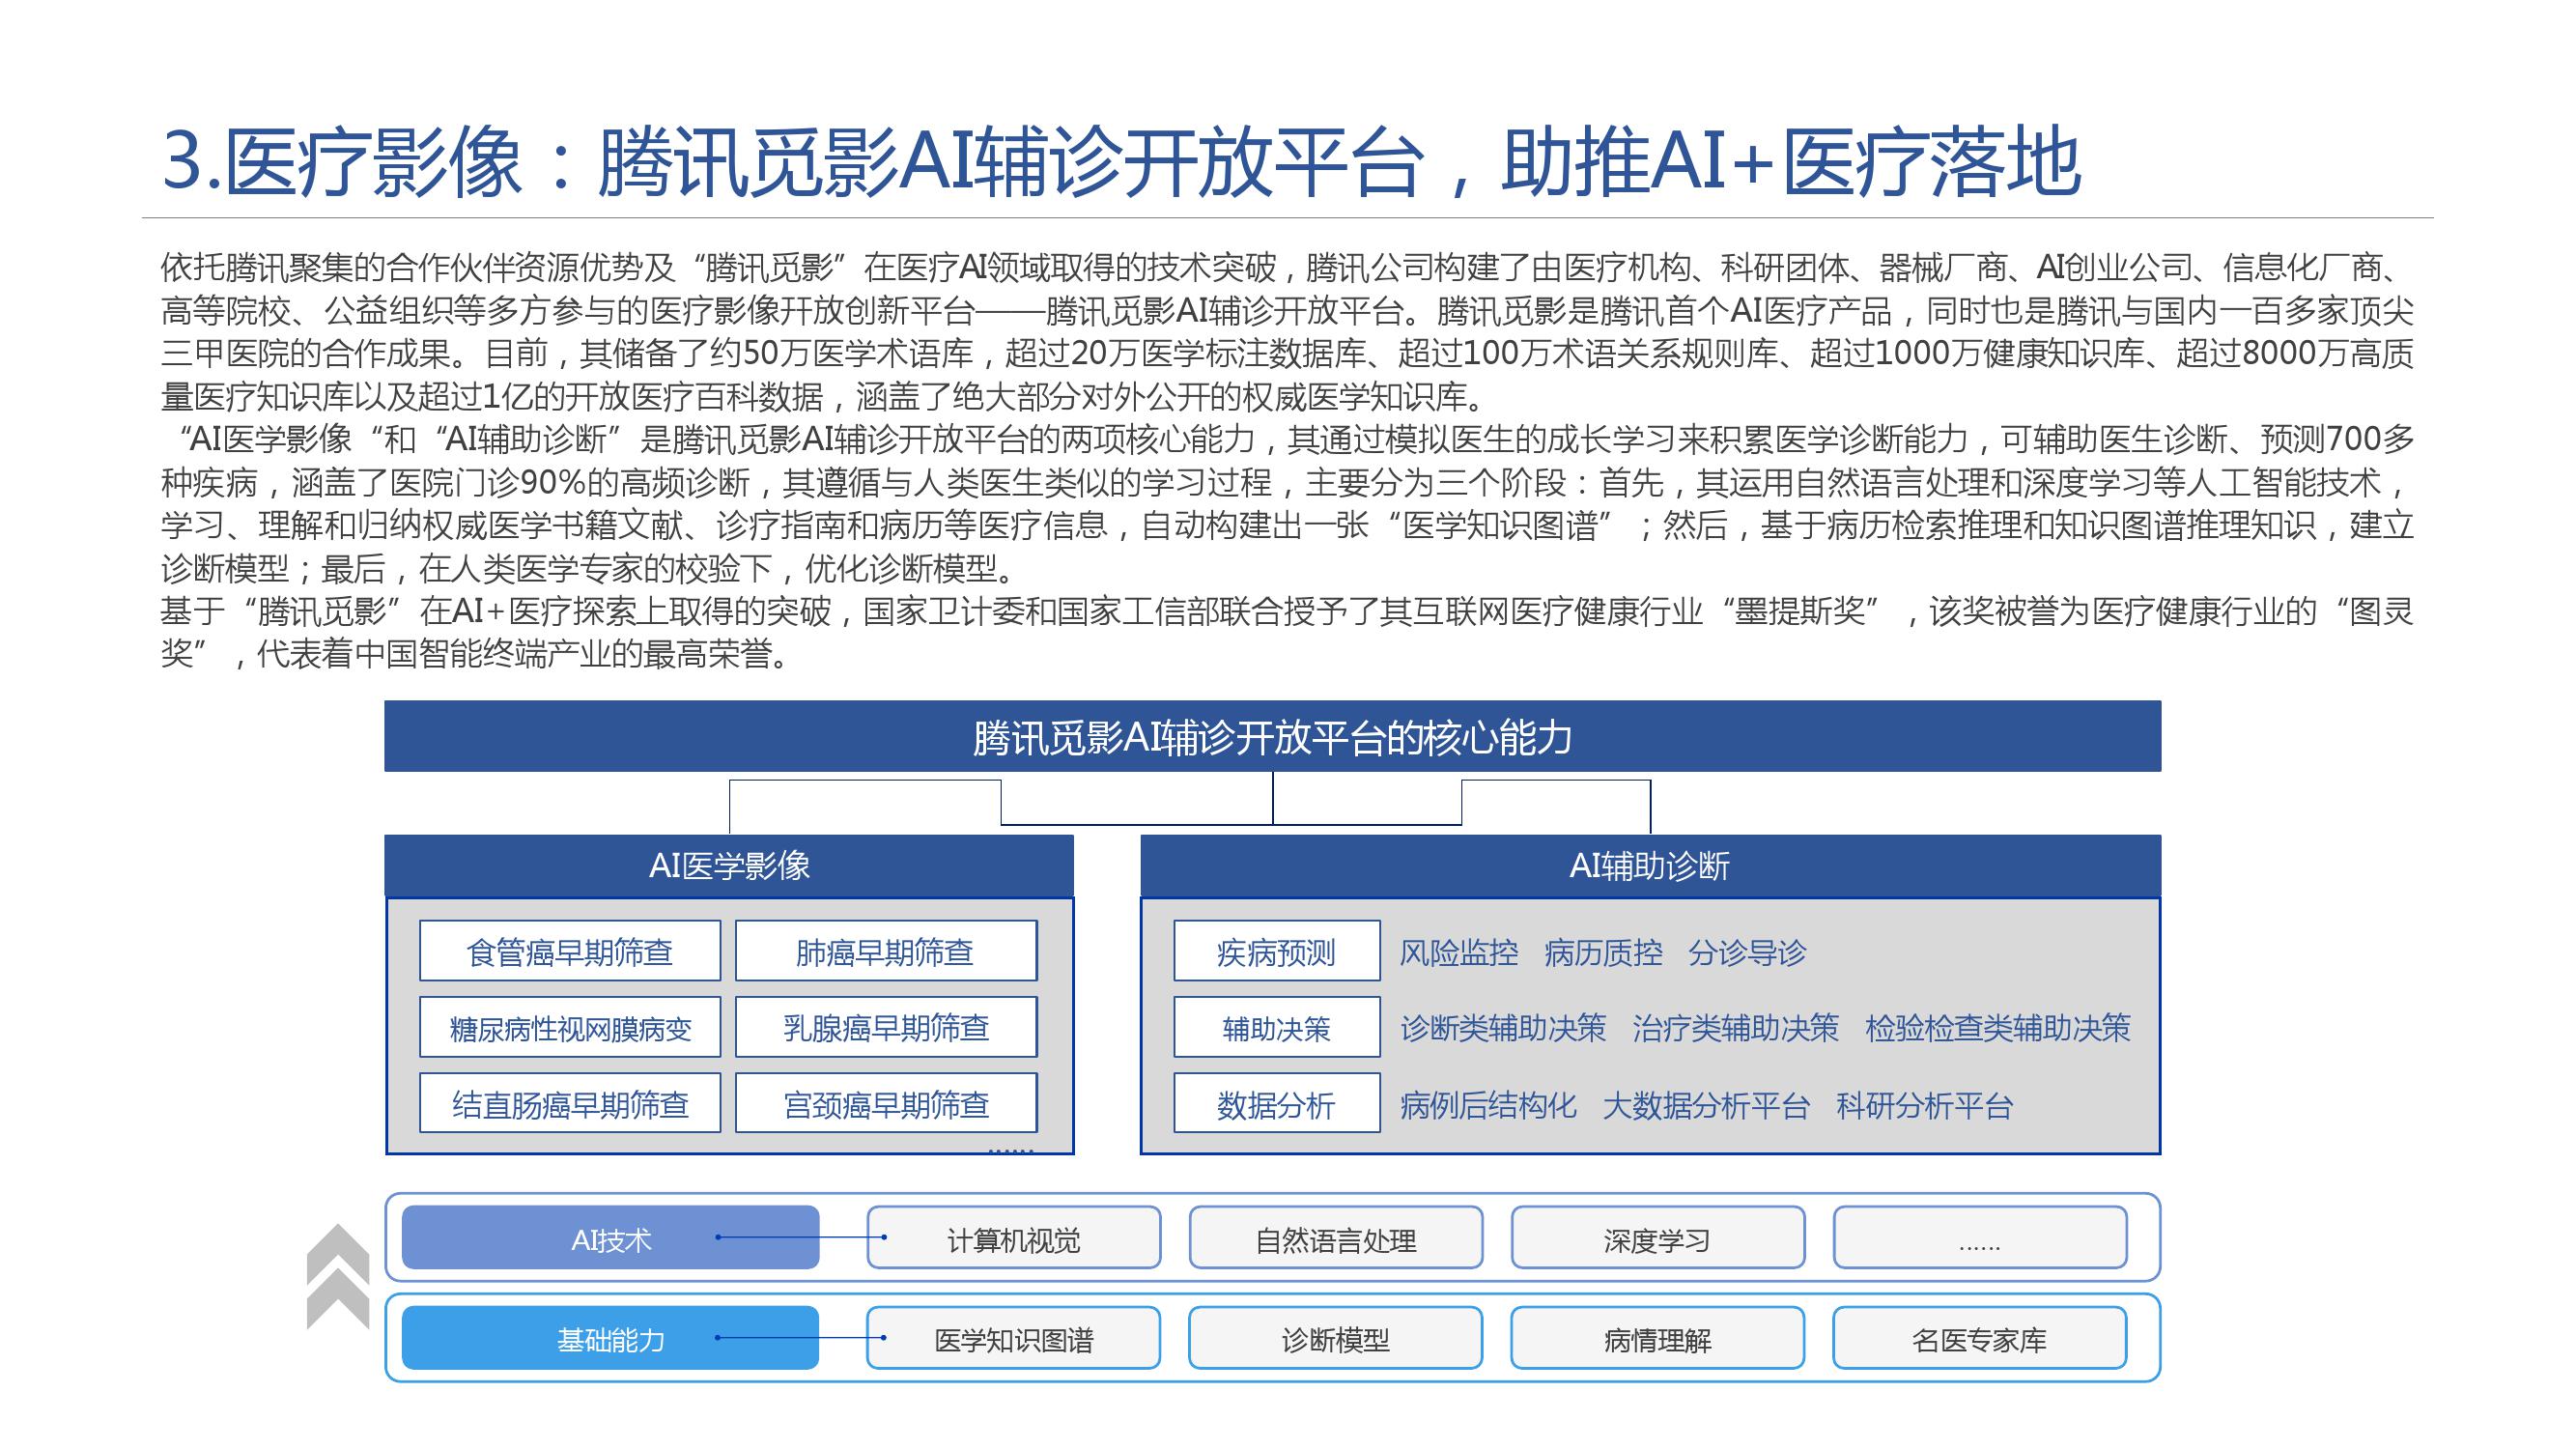Click the 腾讯觅影AI辅诊开放平台的核心能力 banner
This screenshot has height=1449, width=2576.
pos(1272,737)
